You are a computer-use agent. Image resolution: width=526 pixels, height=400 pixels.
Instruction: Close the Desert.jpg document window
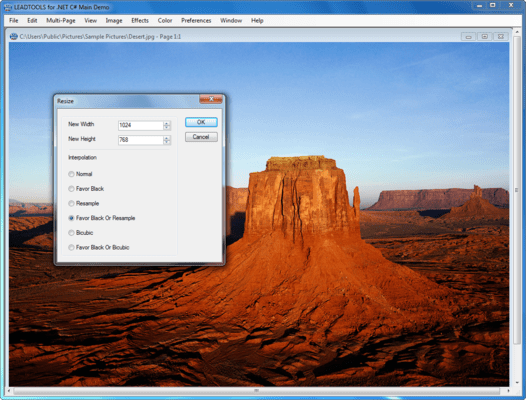[501, 37]
